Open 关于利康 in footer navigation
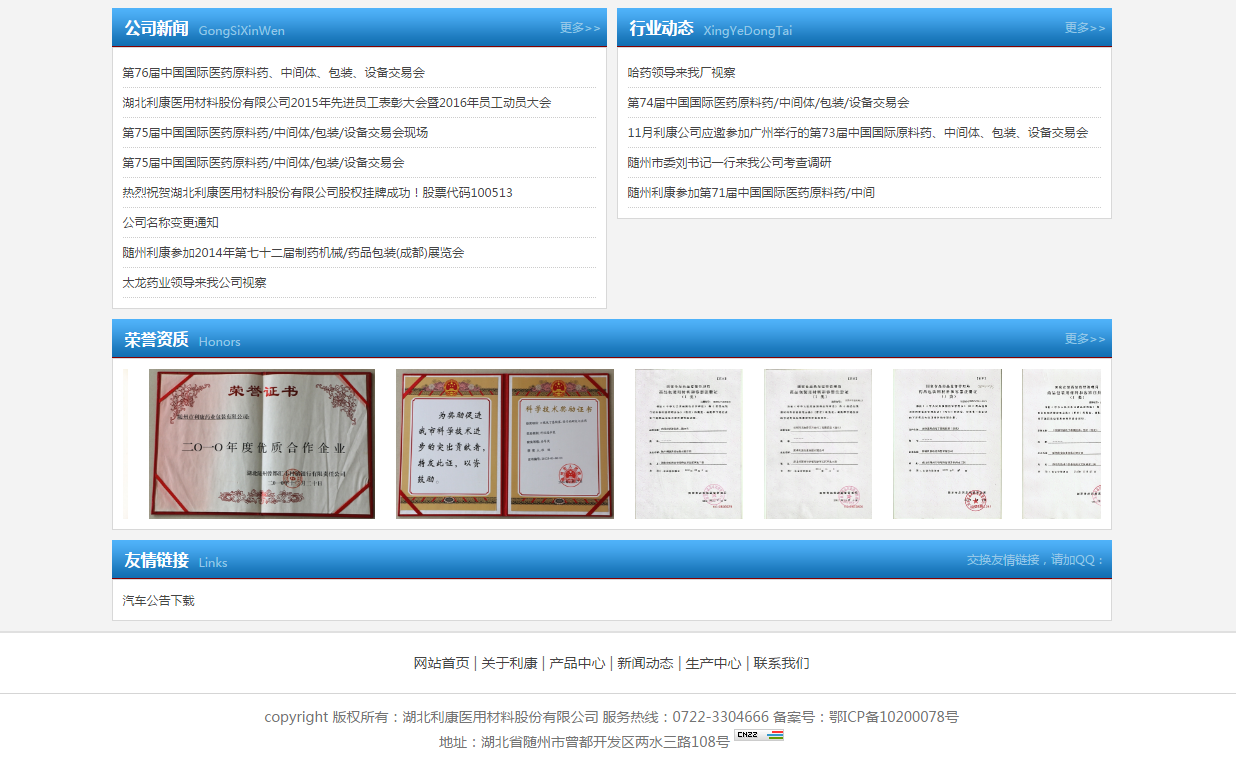 click(x=509, y=663)
